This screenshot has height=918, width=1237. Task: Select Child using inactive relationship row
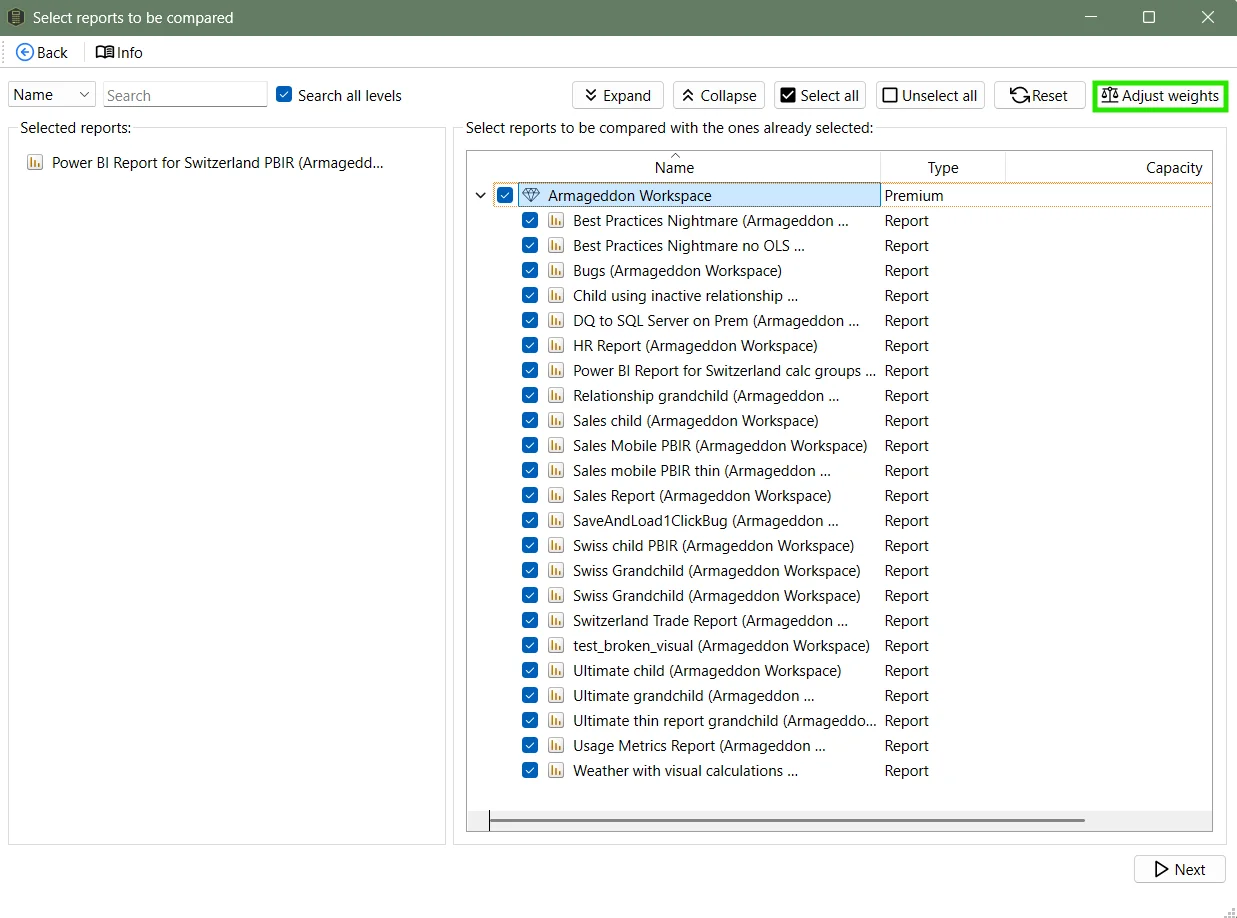[x=685, y=296]
